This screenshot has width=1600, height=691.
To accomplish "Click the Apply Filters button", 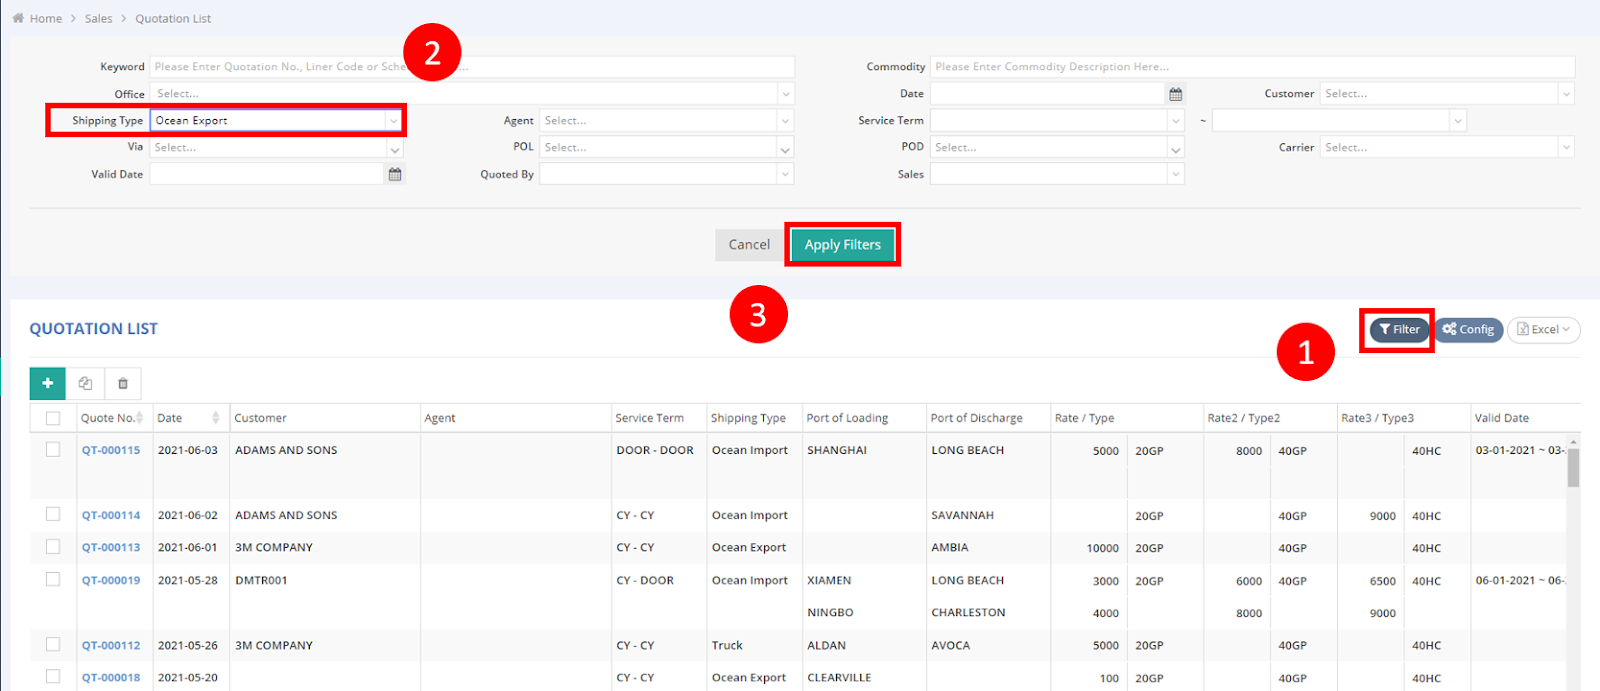I will [842, 245].
